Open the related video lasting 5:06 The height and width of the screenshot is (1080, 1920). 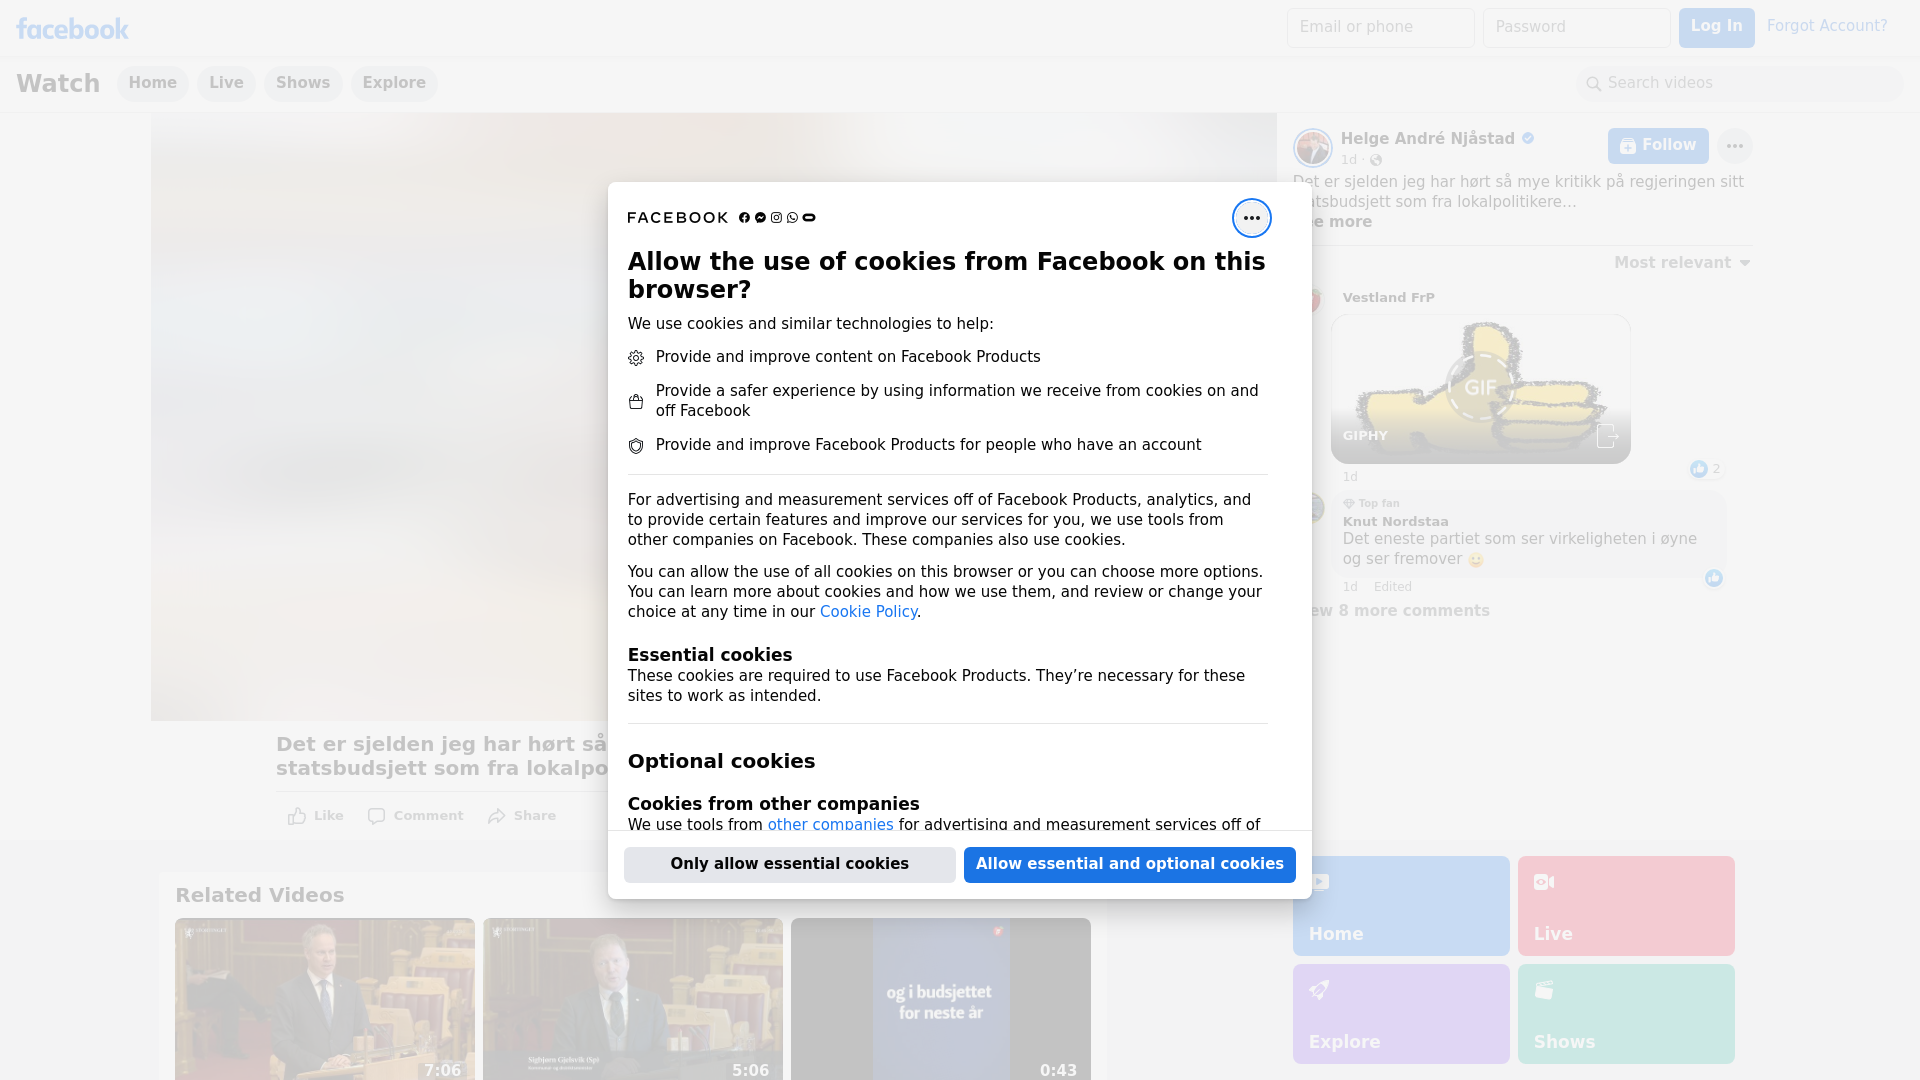(x=633, y=999)
